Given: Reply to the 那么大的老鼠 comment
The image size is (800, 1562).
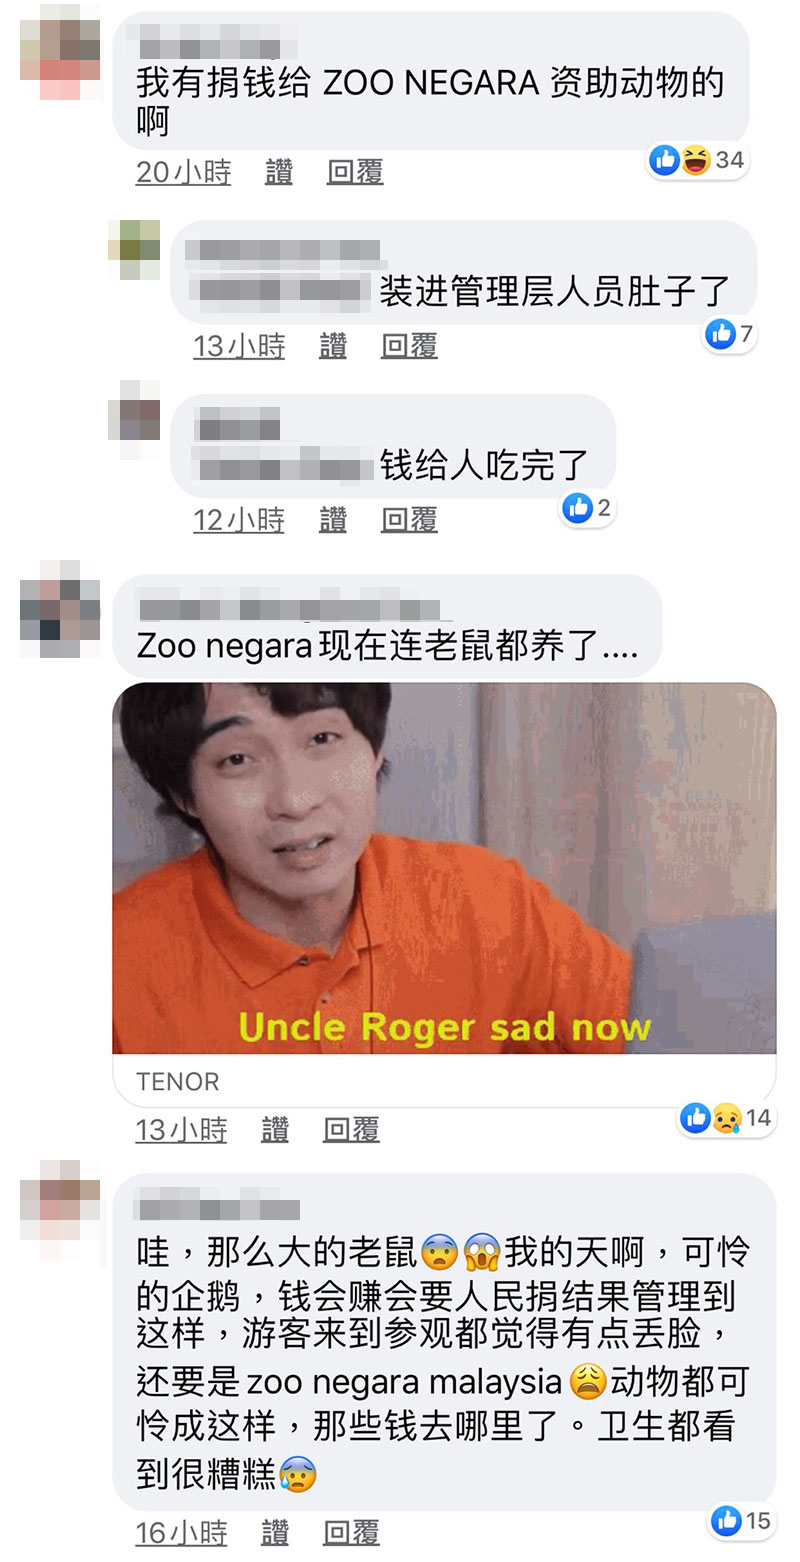Looking at the screenshot, I should coord(351,1533).
